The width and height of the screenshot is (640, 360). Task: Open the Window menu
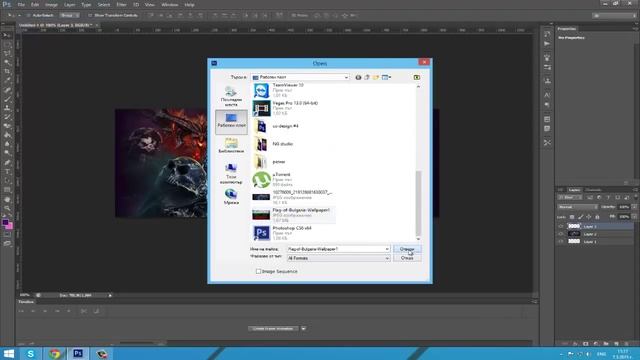point(169,4)
